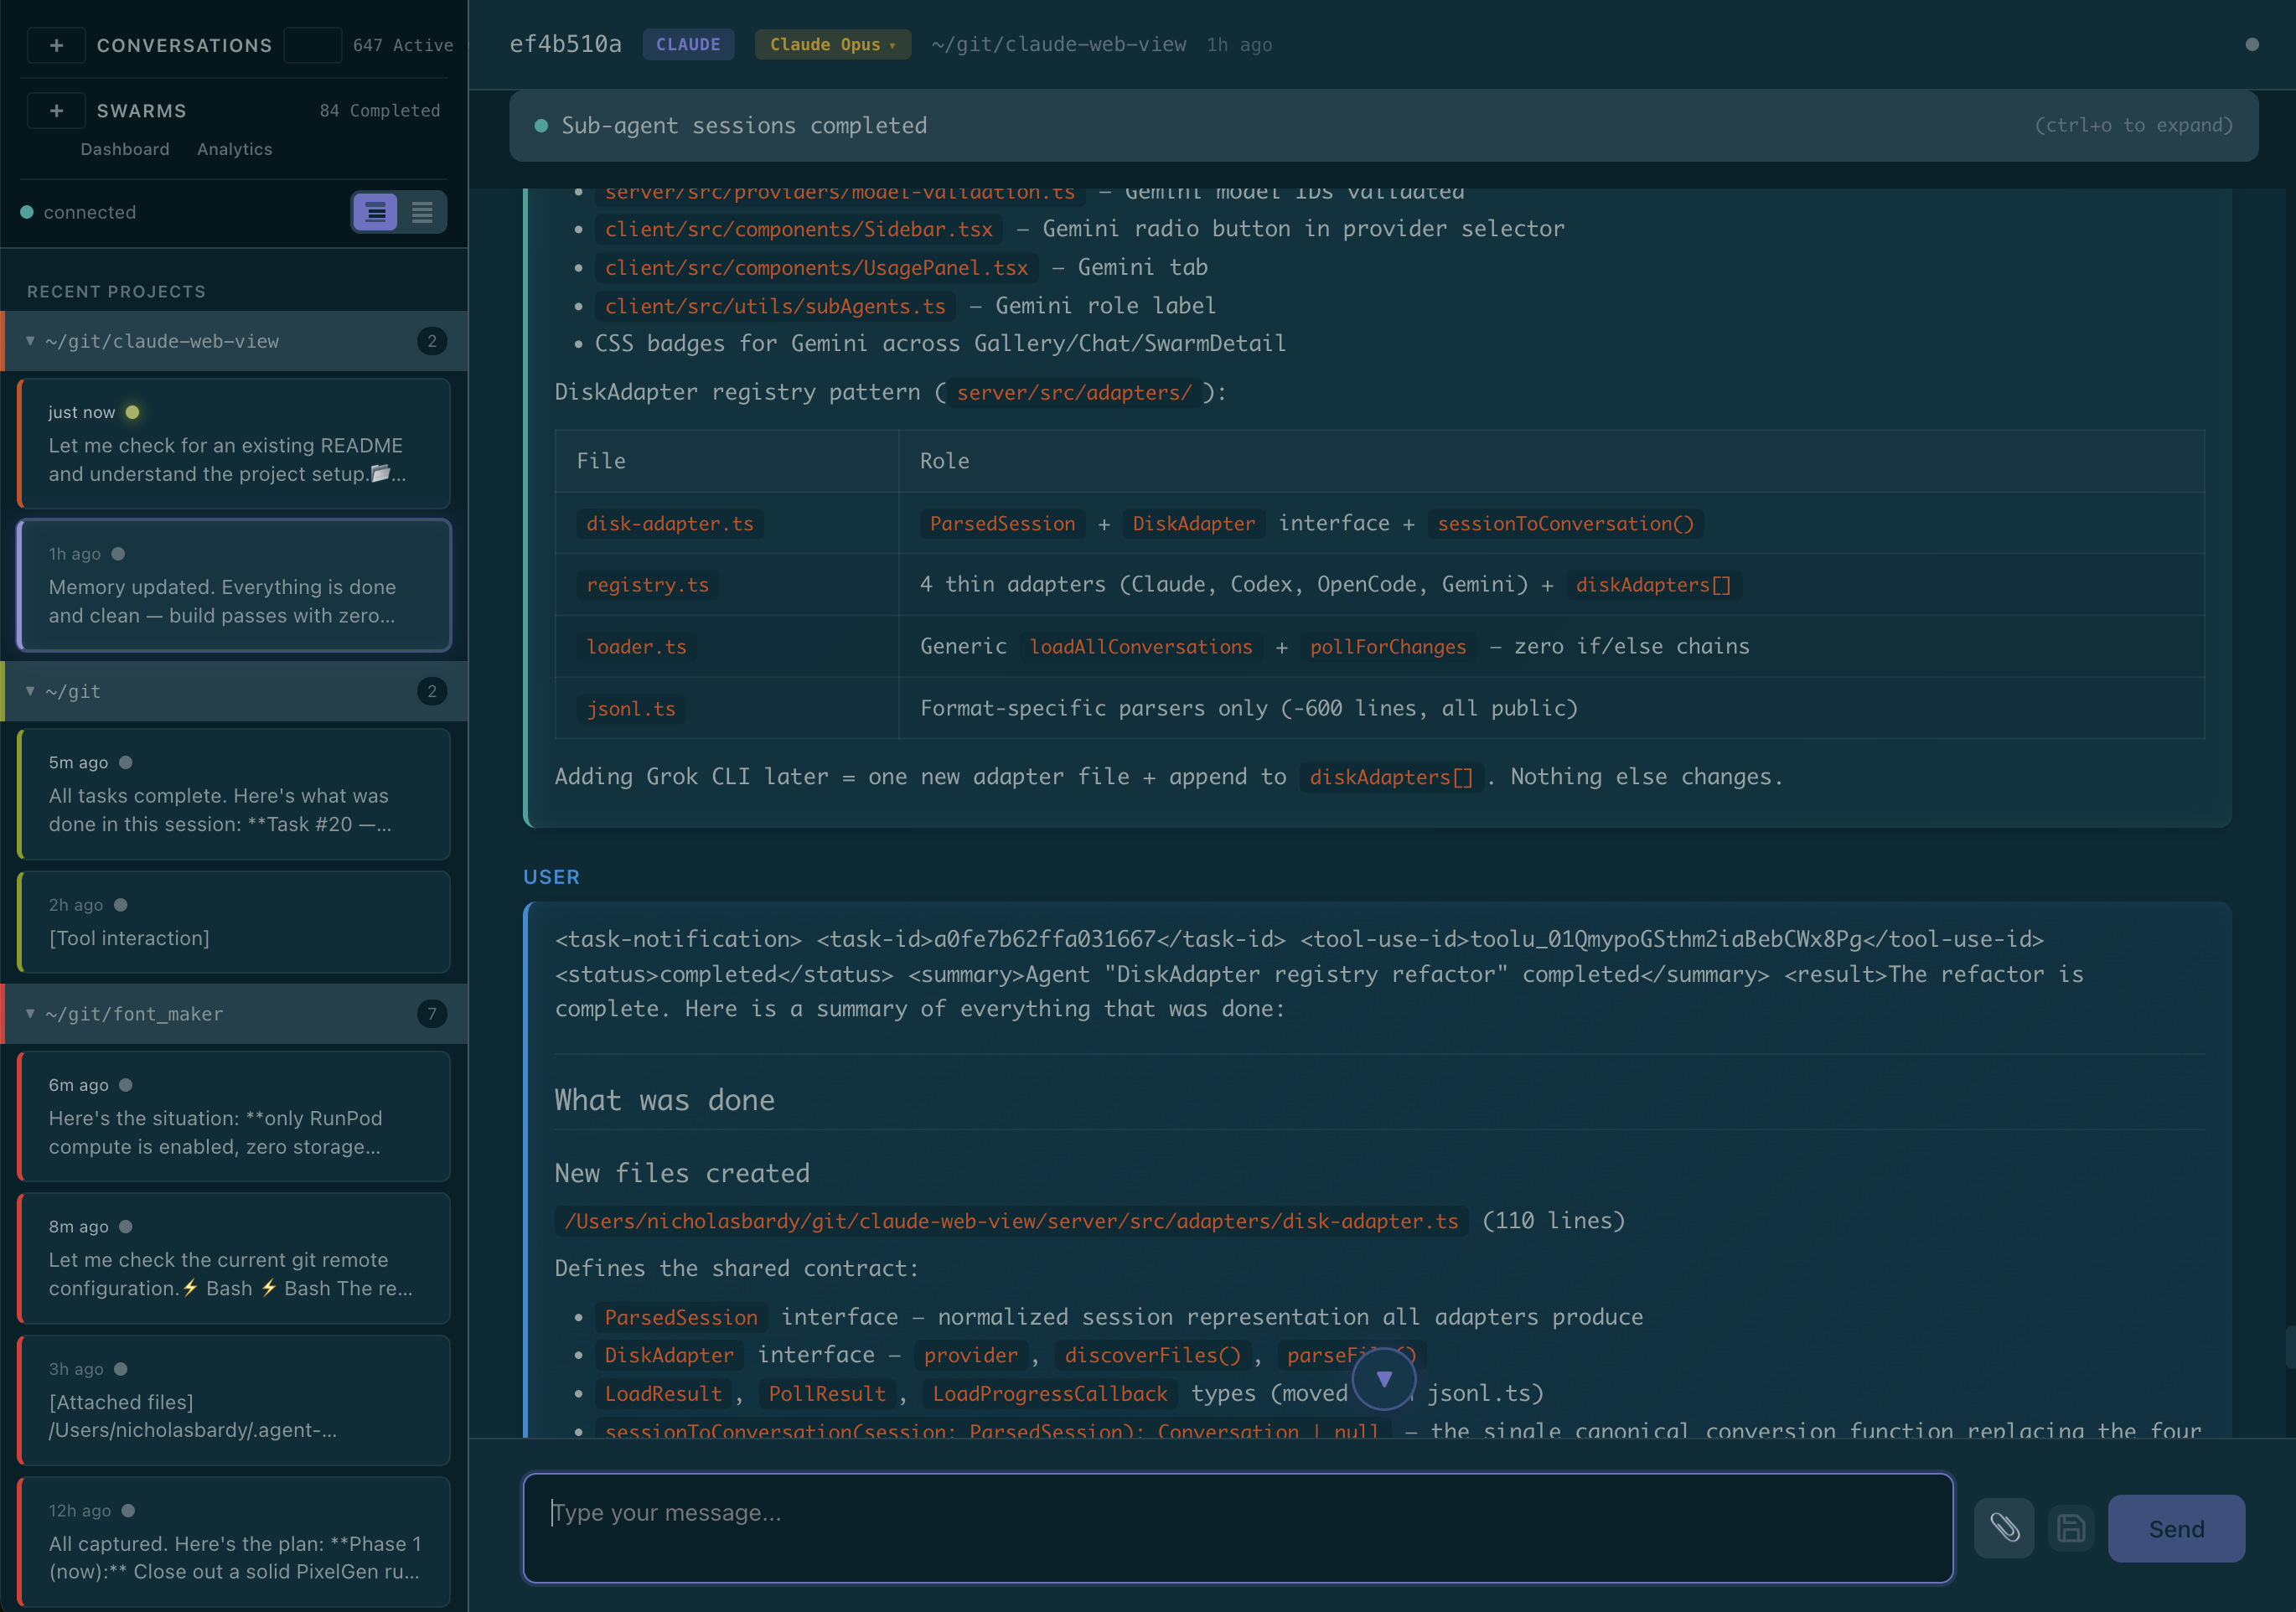Click the green connected status indicator

tap(27, 212)
